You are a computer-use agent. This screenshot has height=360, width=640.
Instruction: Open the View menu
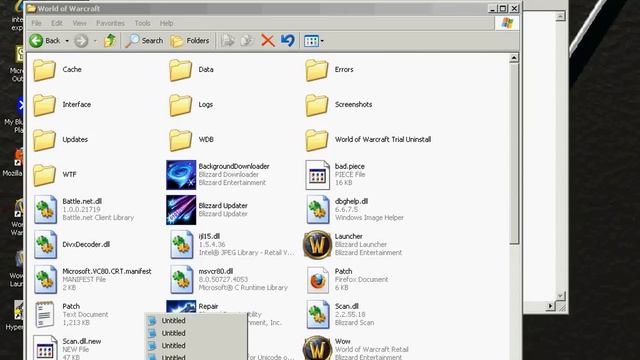[x=79, y=23]
